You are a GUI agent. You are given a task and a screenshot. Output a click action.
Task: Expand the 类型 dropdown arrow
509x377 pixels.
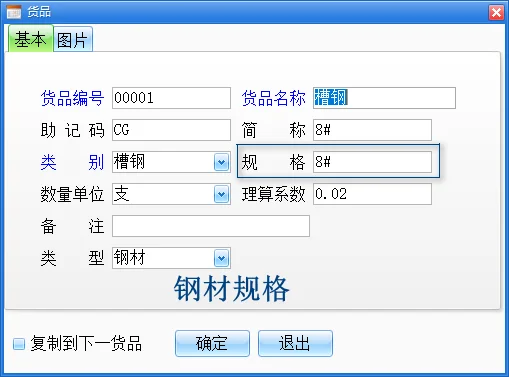(222, 258)
